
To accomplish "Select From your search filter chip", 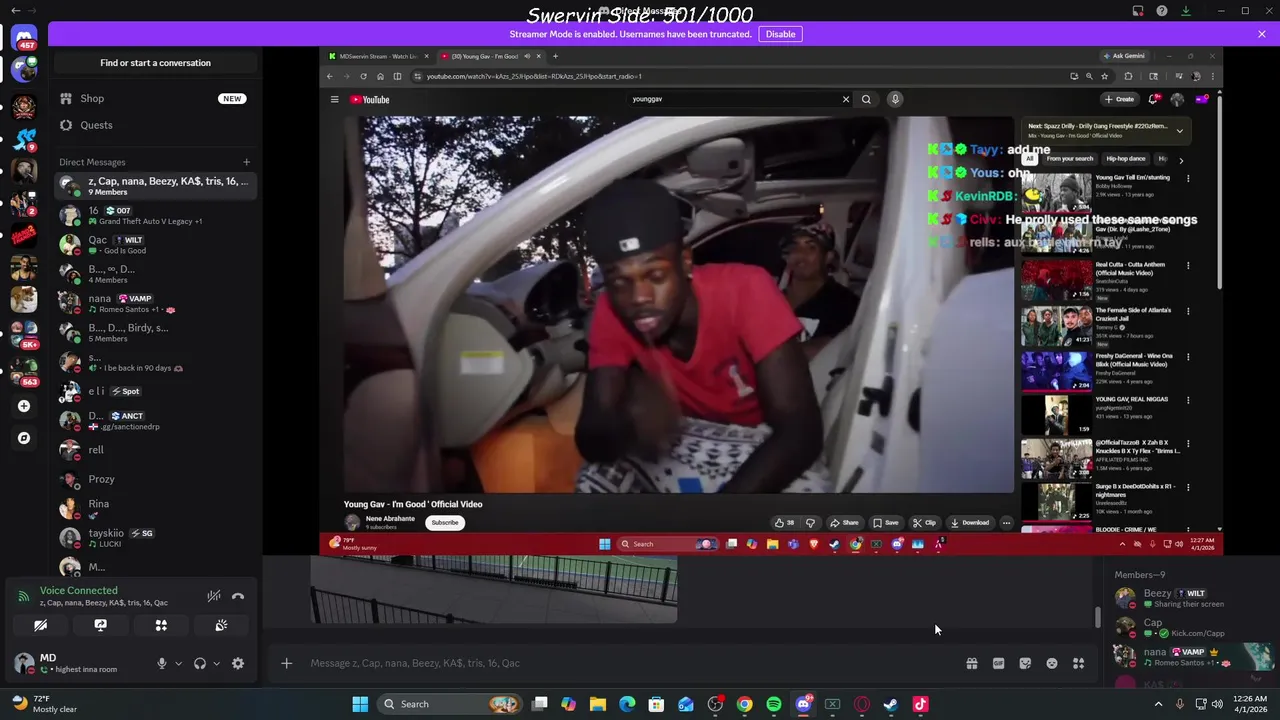I will [x=1070, y=159].
